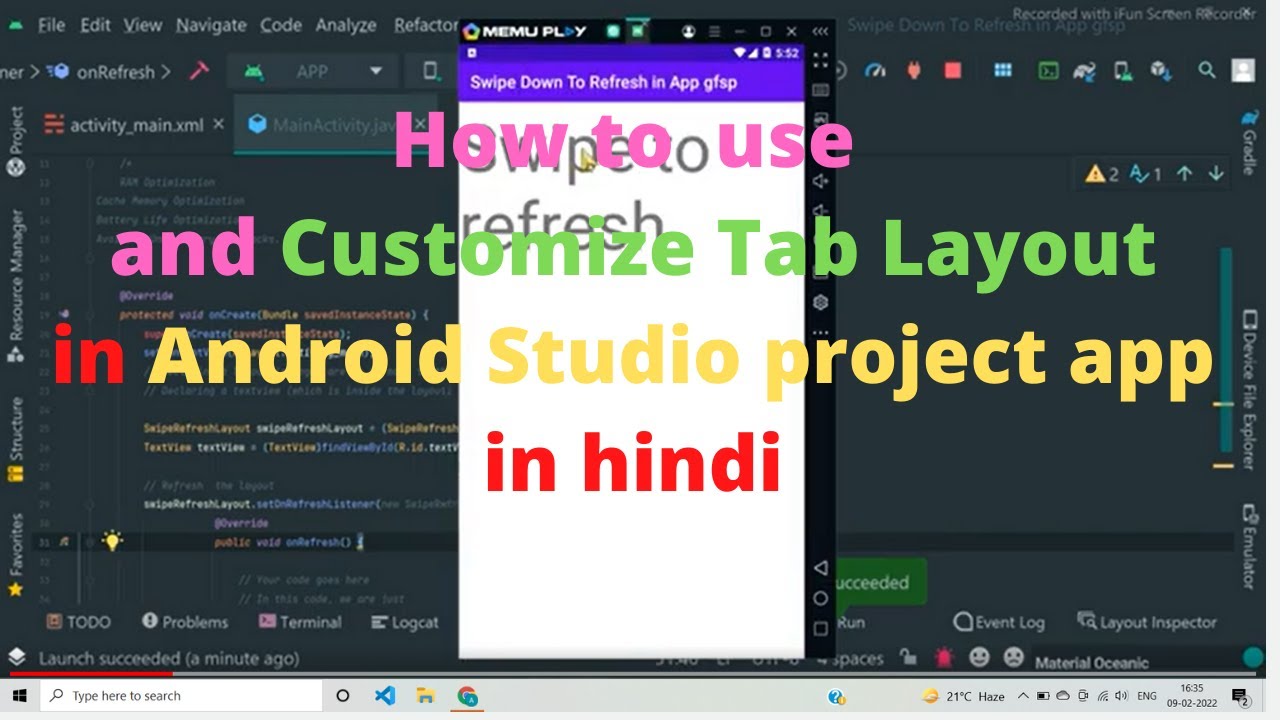Collapse MEmu sidebar with triple chevron
The width and height of the screenshot is (1280, 720).
tap(821, 31)
